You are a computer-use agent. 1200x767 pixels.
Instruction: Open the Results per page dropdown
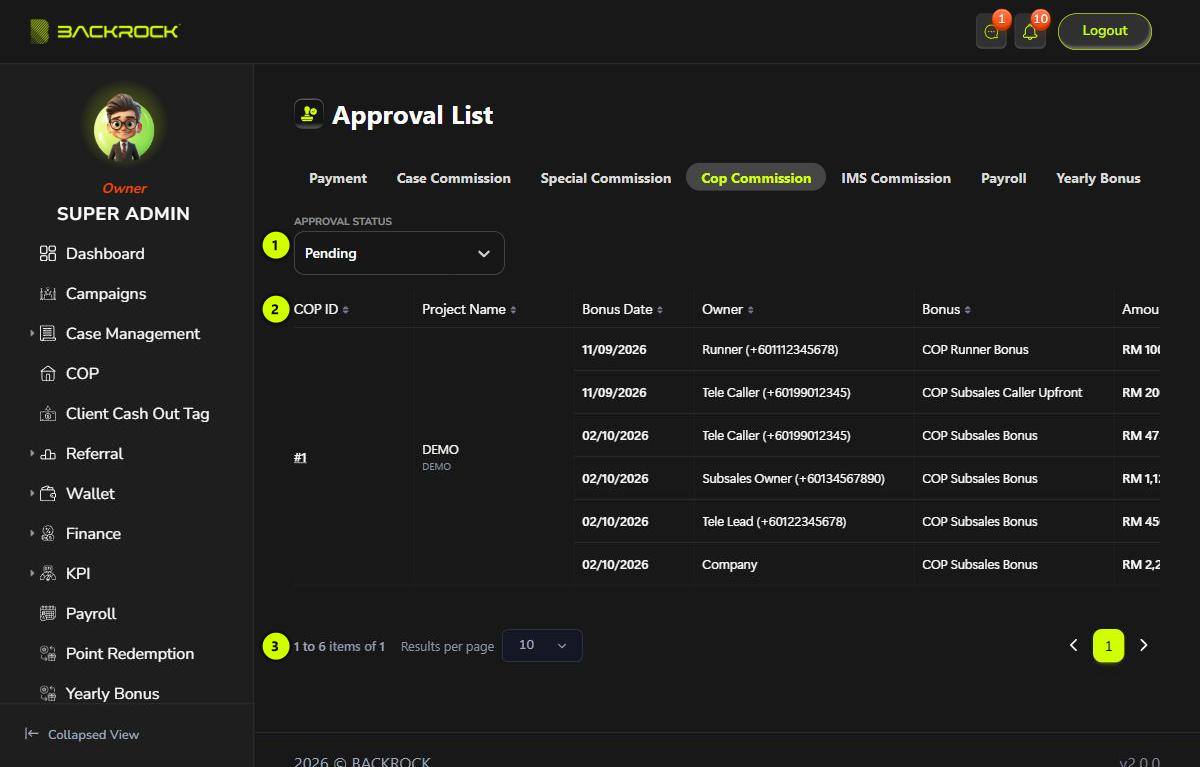coord(542,645)
